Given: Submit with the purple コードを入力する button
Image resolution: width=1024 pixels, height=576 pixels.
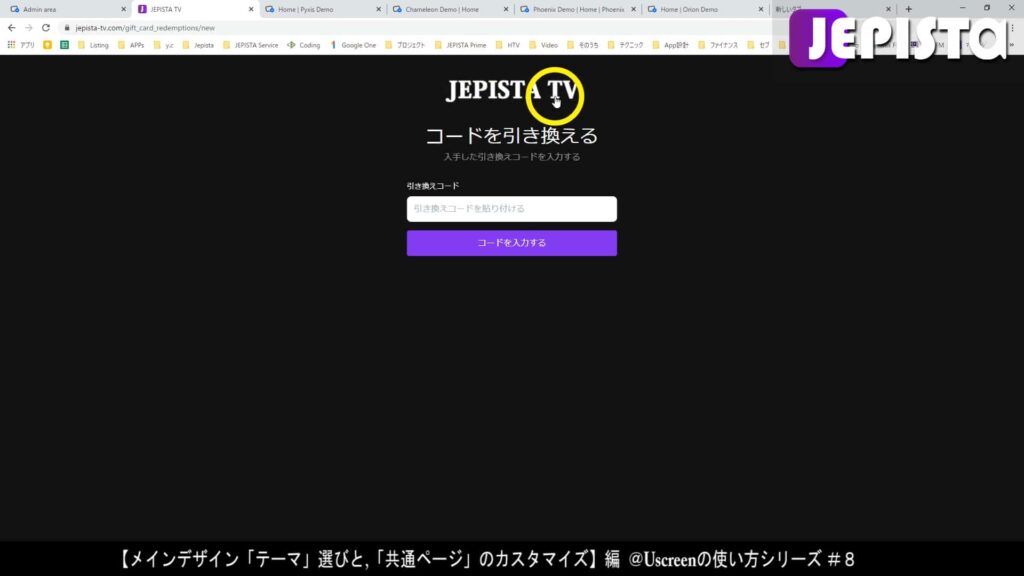Looking at the screenshot, I should 511,243.
